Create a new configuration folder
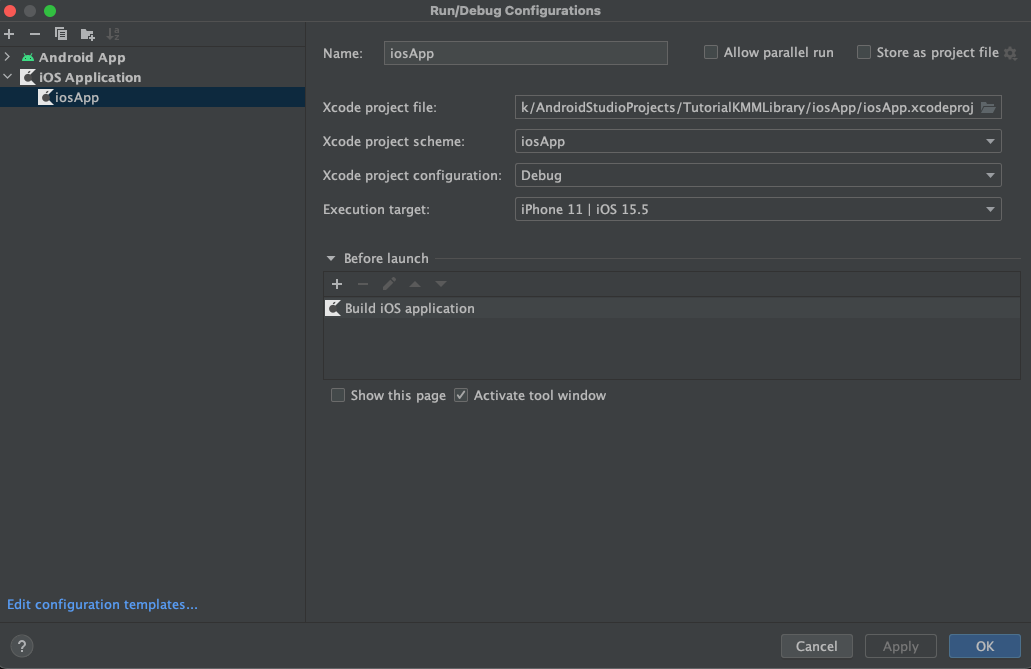Viewport: 1031px width, 669px height. [x=87, y=33]
